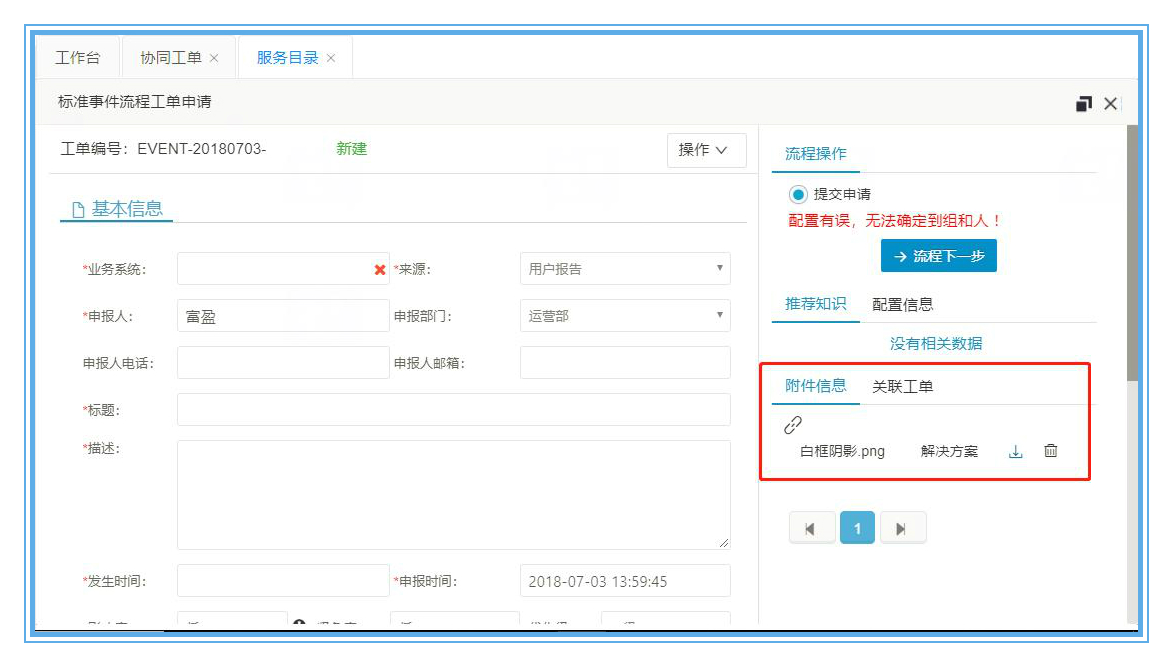The height and width of the screenshot is (667, 1173).
Task: Delete the 白框阴影.png attachment
Action: (1050, 451)
